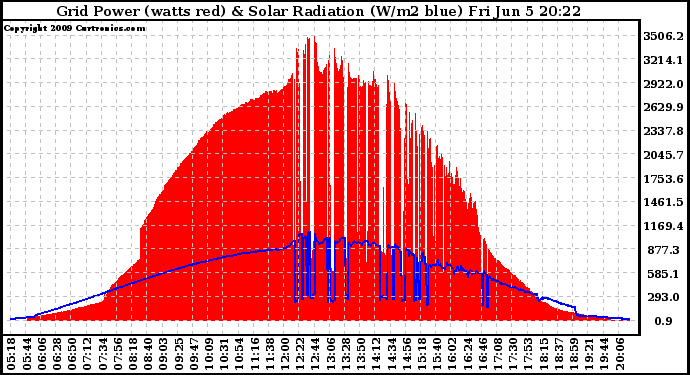
Task: Click the 18:59 time label
Action: pyautogui.click(x=573, y=354)
